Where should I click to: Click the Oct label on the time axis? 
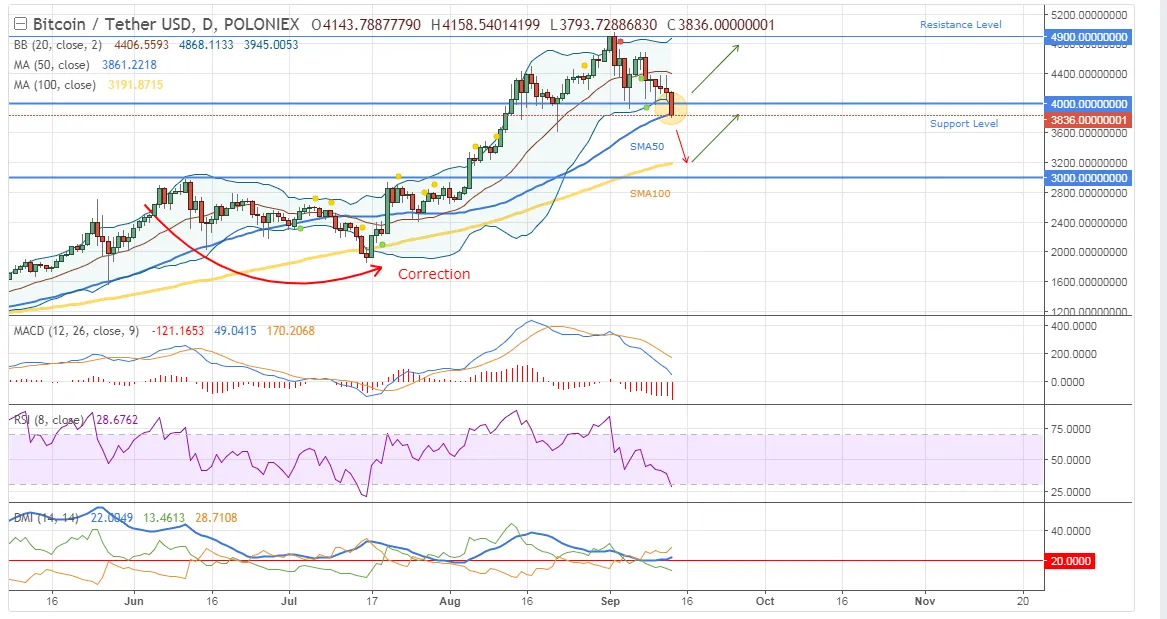pyautogui.click(x=764, y=600)
